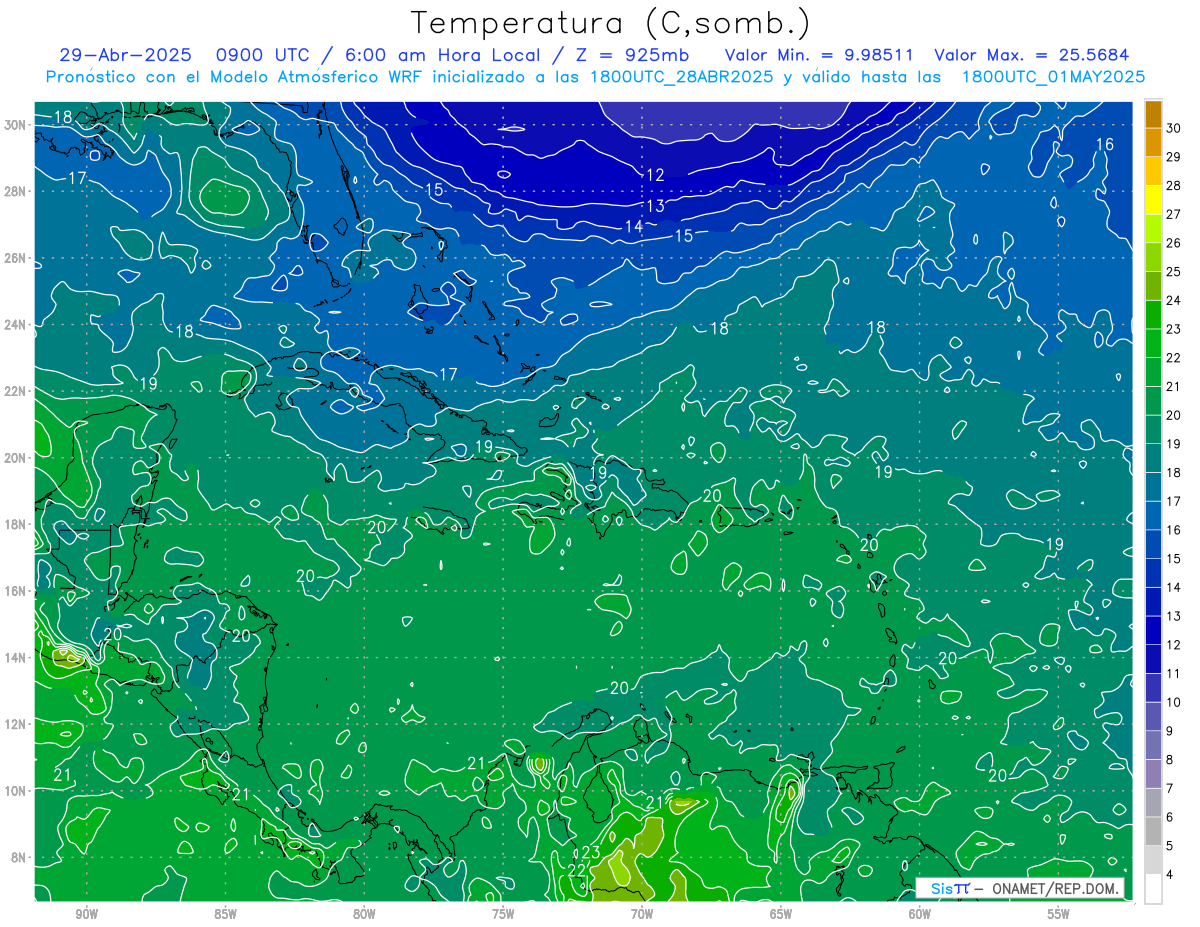Select latitude label "30N"
This screenshot has width=1200, height=927.
[17, 124]
